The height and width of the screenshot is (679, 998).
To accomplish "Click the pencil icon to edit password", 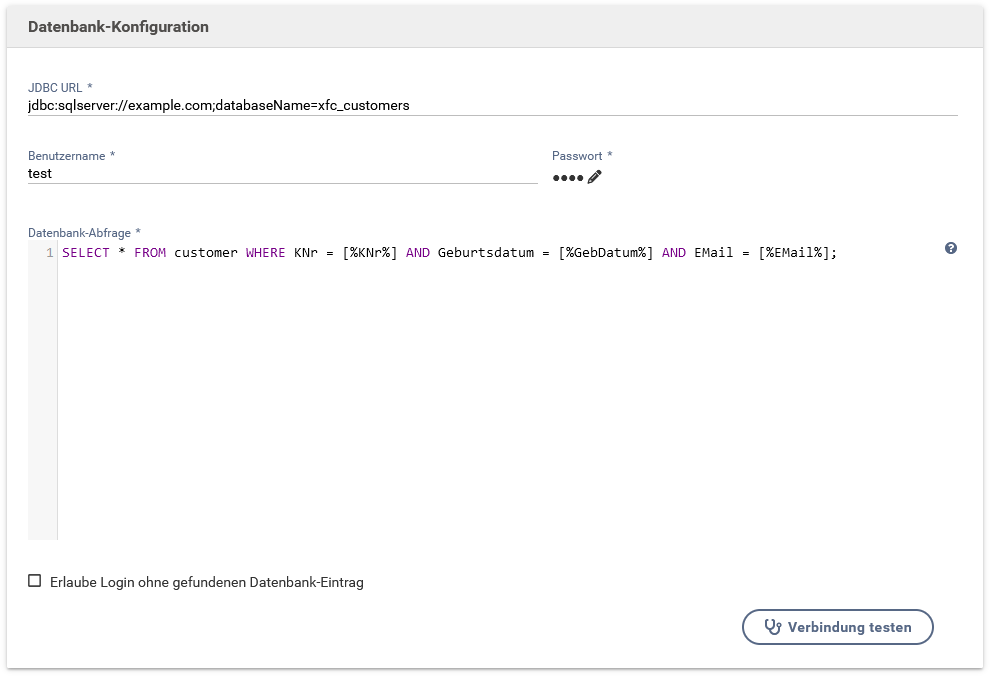I will pos(595,177).
